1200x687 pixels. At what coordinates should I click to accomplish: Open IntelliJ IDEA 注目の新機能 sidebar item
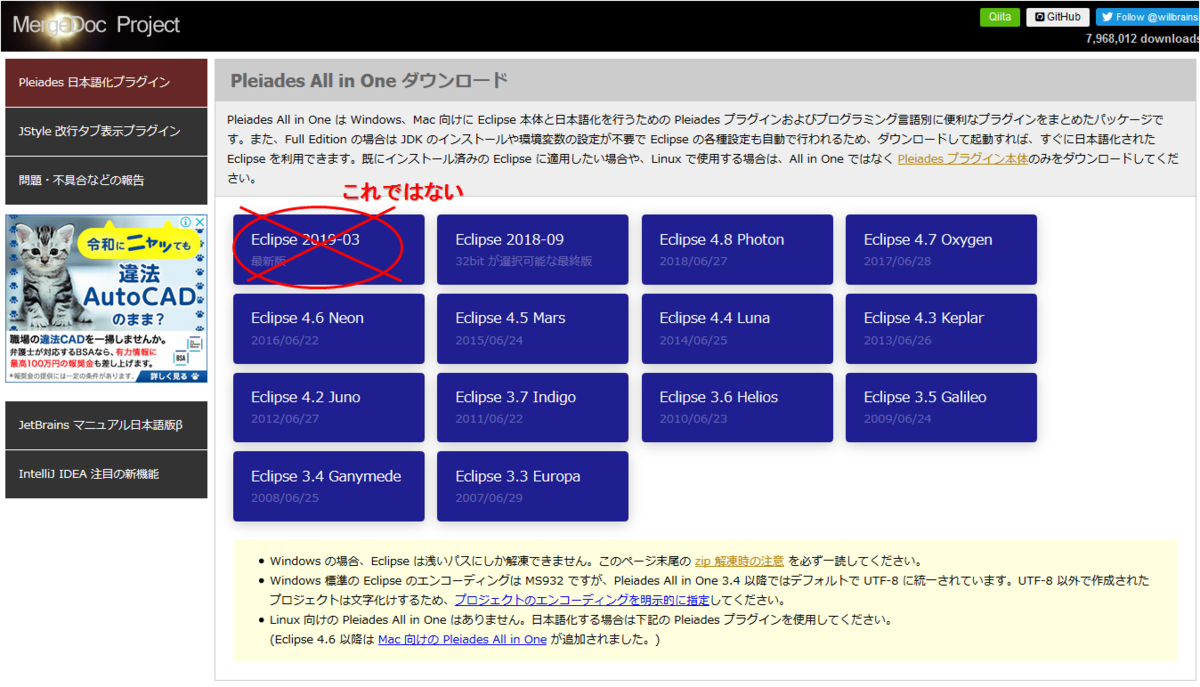[106, 474]
